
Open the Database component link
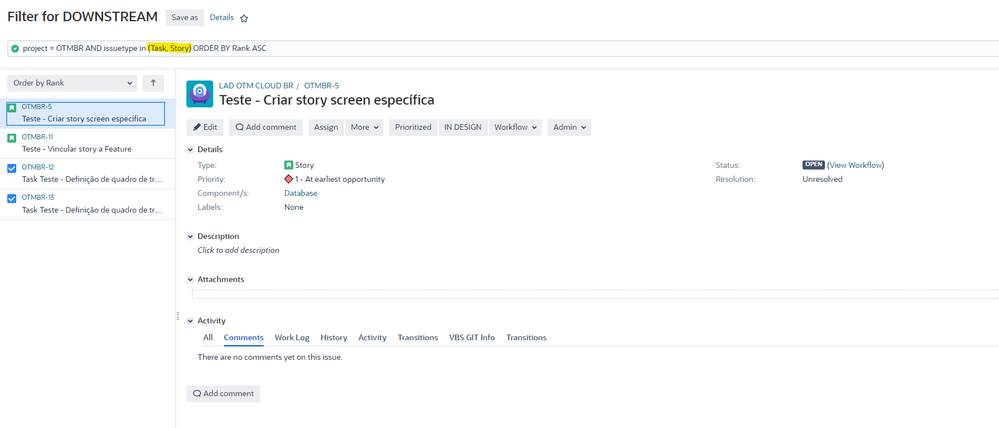301,193
